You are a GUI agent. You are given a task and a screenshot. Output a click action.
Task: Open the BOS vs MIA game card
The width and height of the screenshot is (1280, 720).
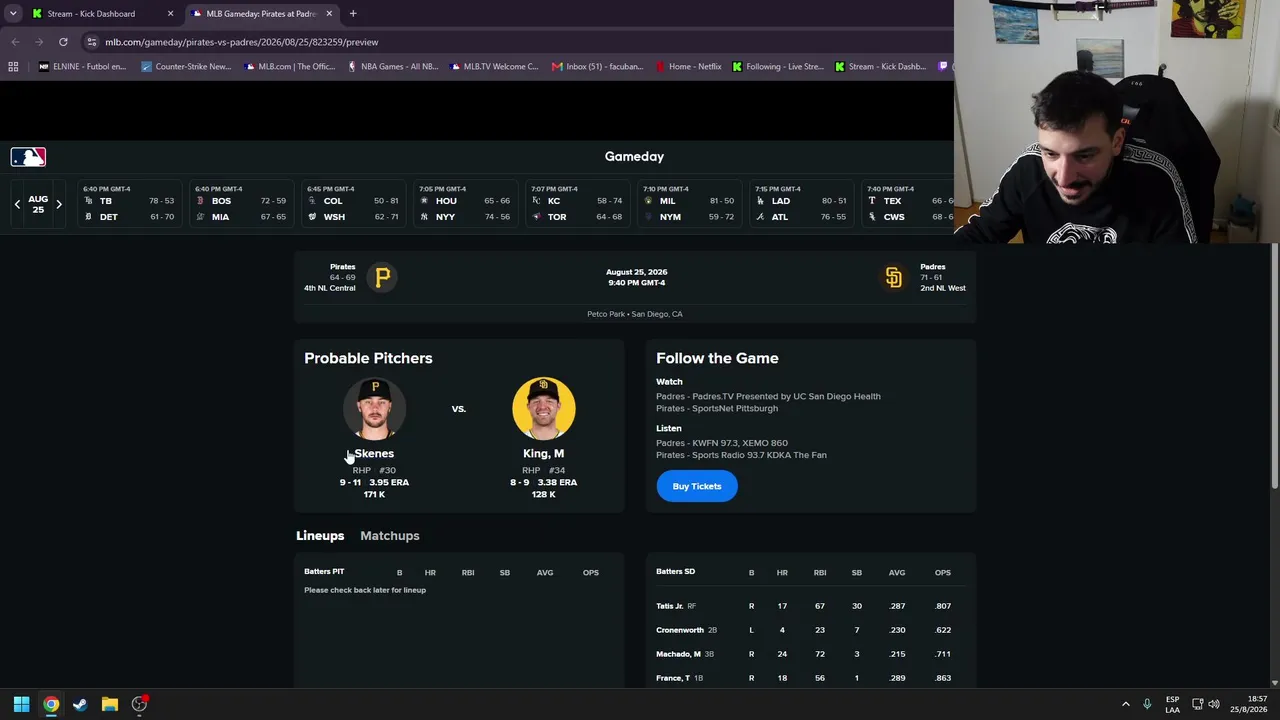click(x=240, y=203)
